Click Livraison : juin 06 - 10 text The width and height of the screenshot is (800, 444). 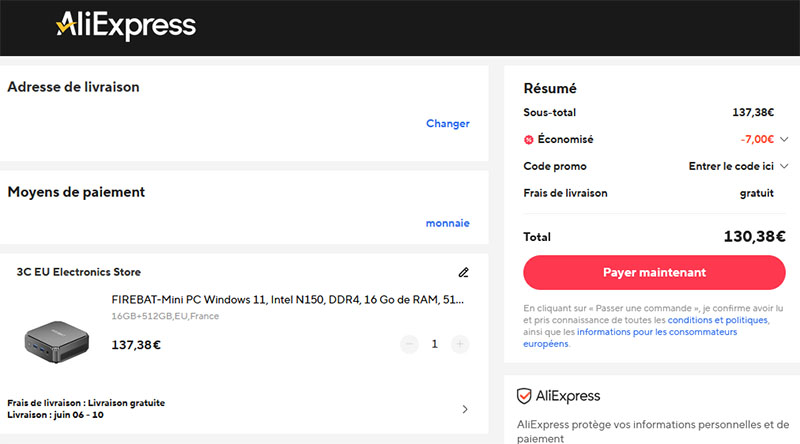[x=55, y=415]
